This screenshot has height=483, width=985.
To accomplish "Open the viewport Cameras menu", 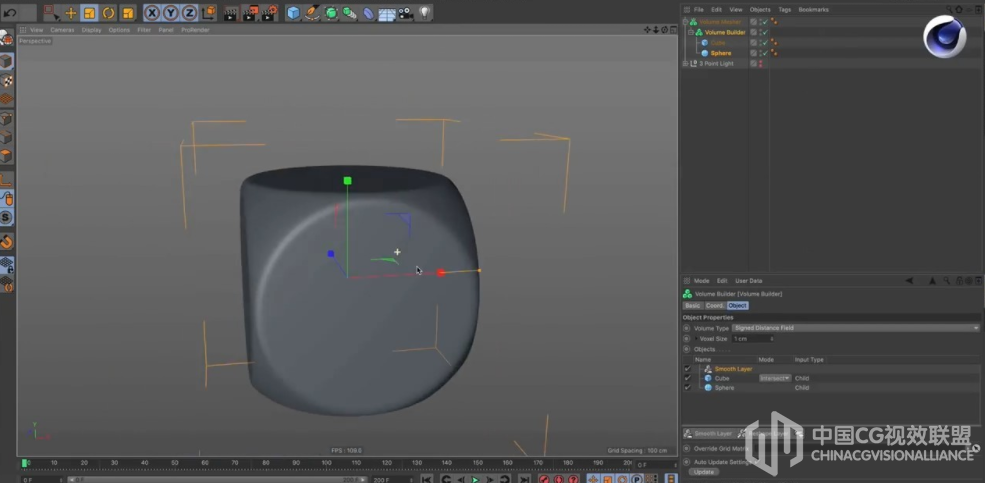I will 62,30.
